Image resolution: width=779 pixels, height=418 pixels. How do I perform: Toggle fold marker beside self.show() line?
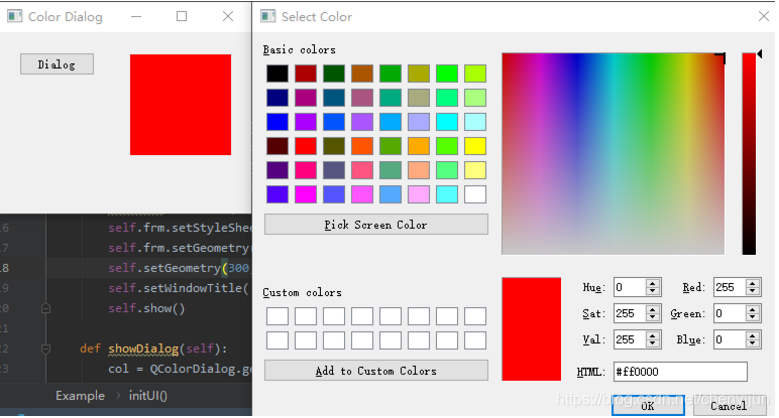(46, 308)
